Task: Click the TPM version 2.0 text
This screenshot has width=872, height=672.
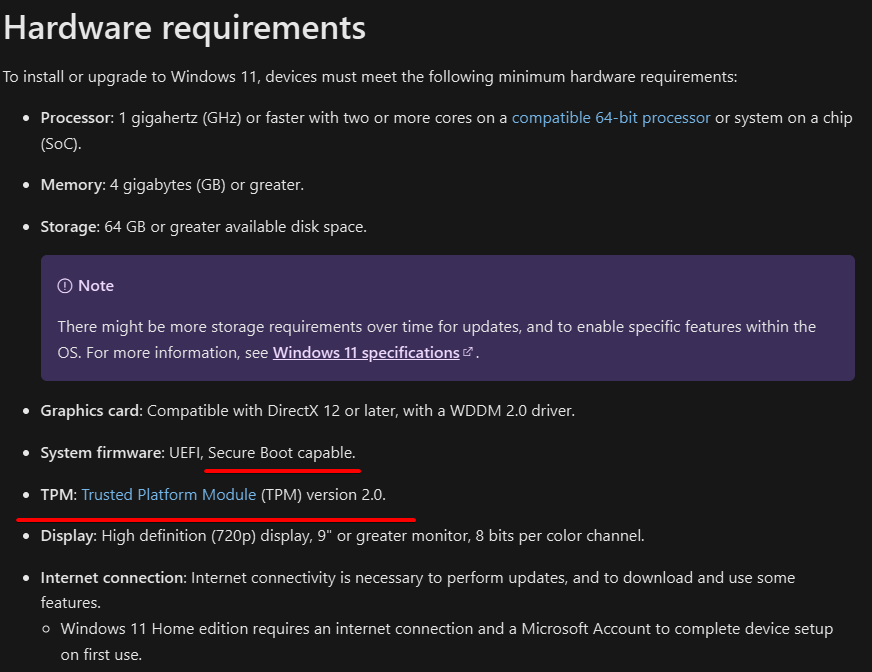Action: click(323, 495)
